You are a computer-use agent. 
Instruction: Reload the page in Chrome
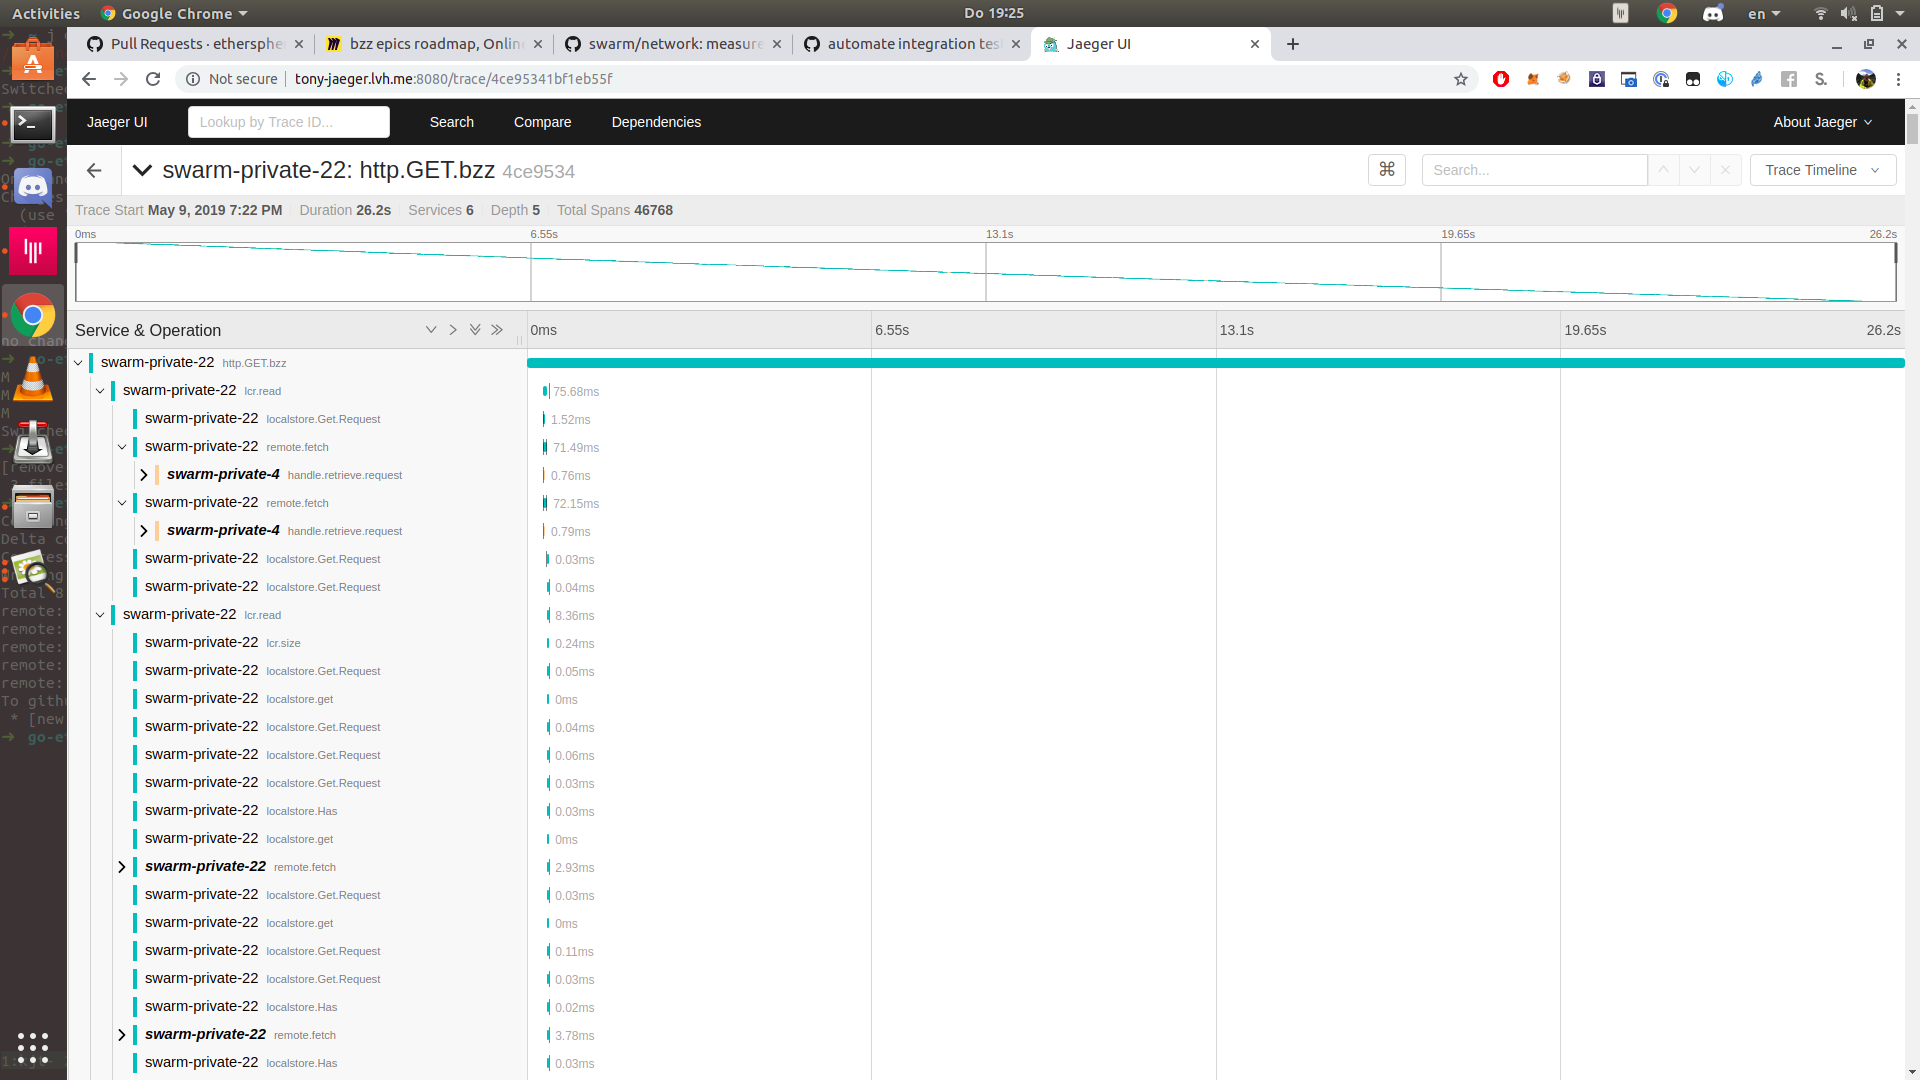coord(153,79)
